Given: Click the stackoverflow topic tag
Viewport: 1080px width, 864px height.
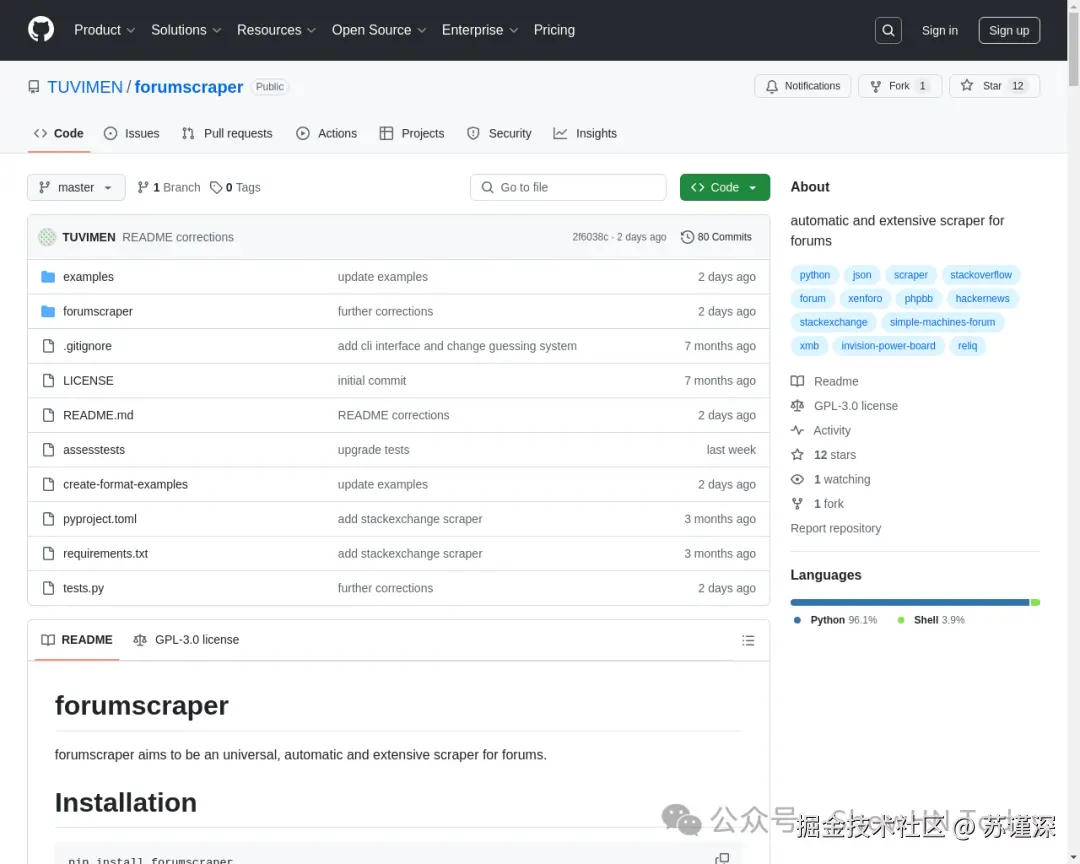Looking at the screenshot, I should pyautogui.click(x=981, y=275).
